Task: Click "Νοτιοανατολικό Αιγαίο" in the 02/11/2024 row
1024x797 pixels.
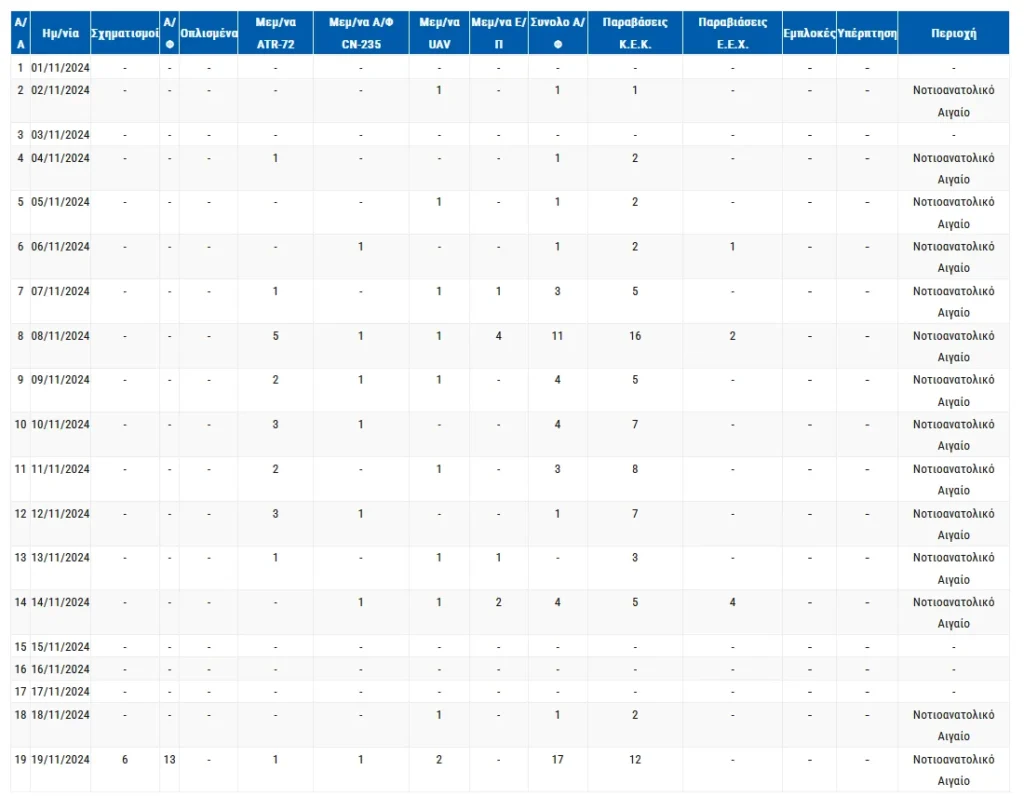Action: (953, 101)
